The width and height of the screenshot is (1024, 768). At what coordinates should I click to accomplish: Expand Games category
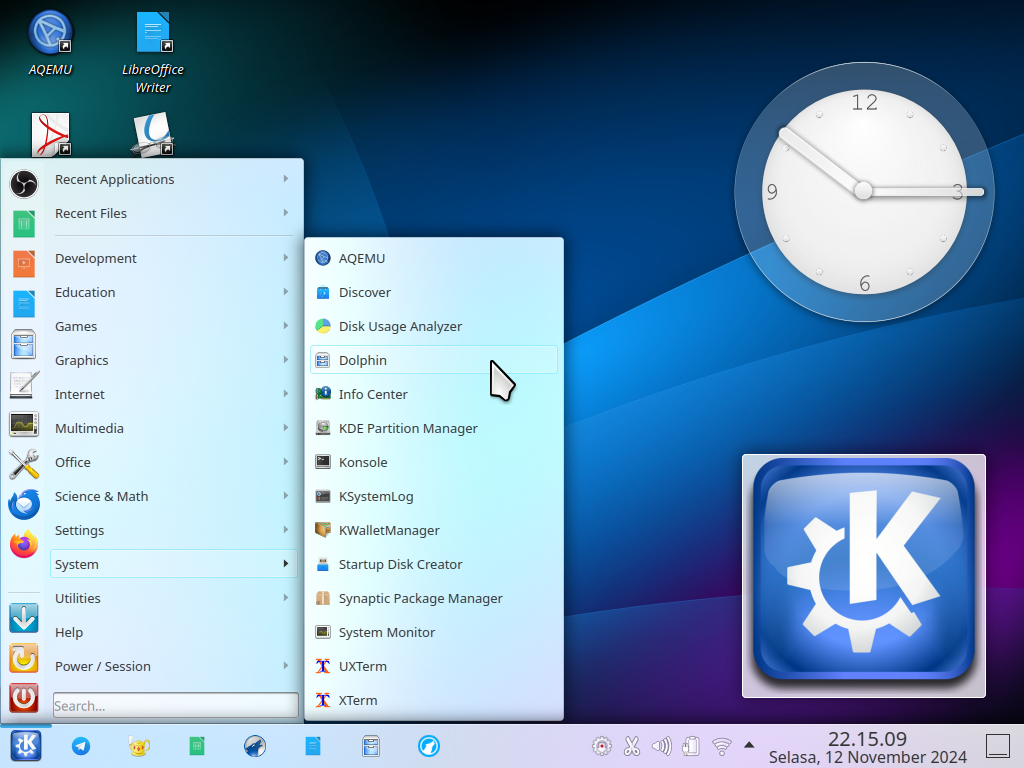[174, 326]
